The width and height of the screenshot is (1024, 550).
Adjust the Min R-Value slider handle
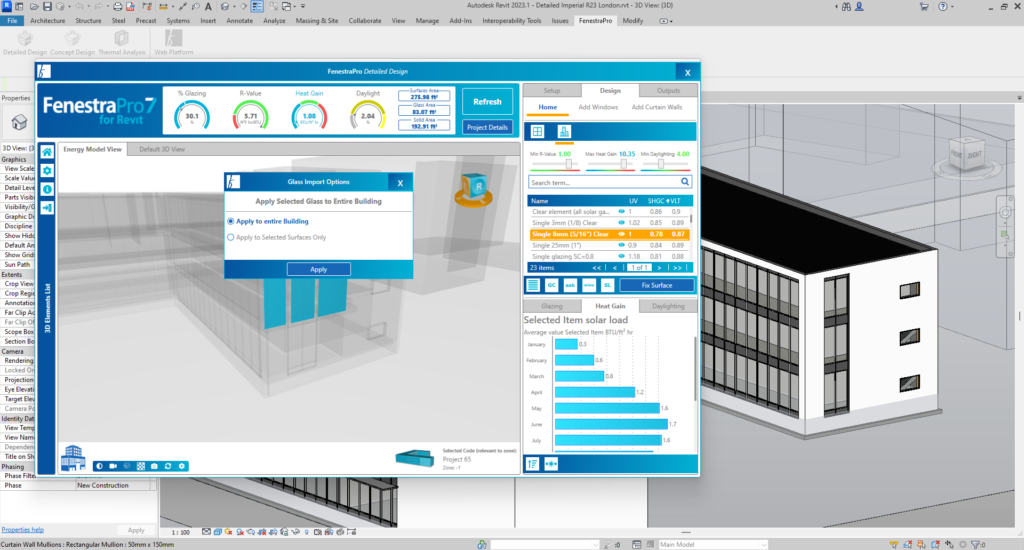[x=568, y=164]
